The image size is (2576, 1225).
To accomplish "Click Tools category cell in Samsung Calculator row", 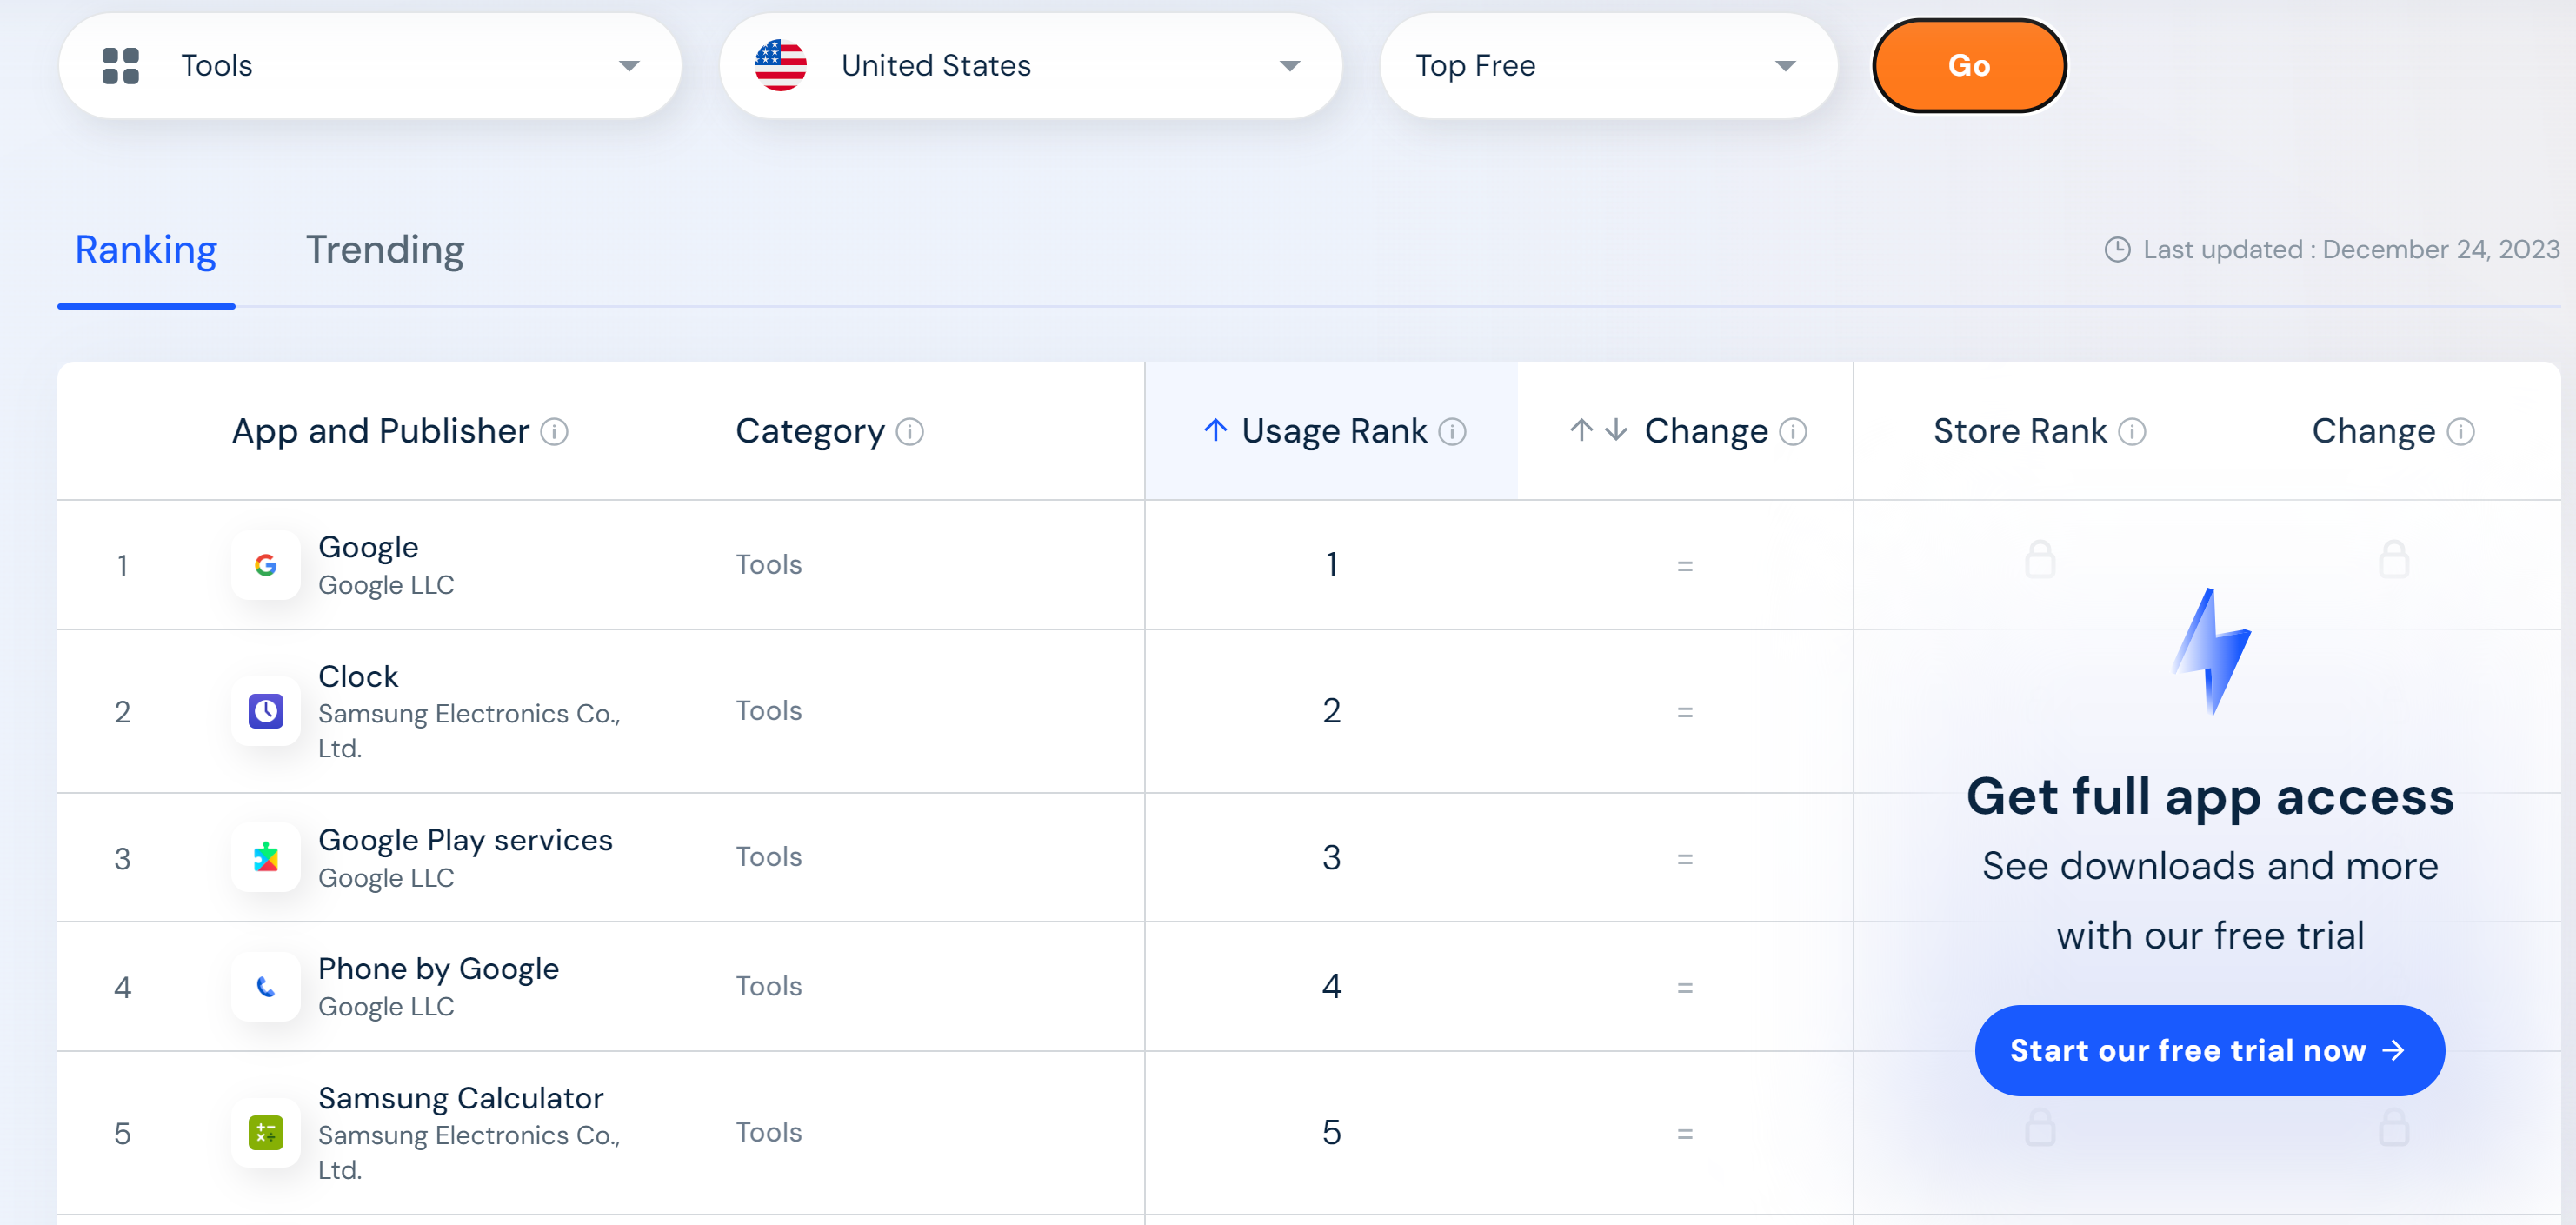I will point(768,1133).
